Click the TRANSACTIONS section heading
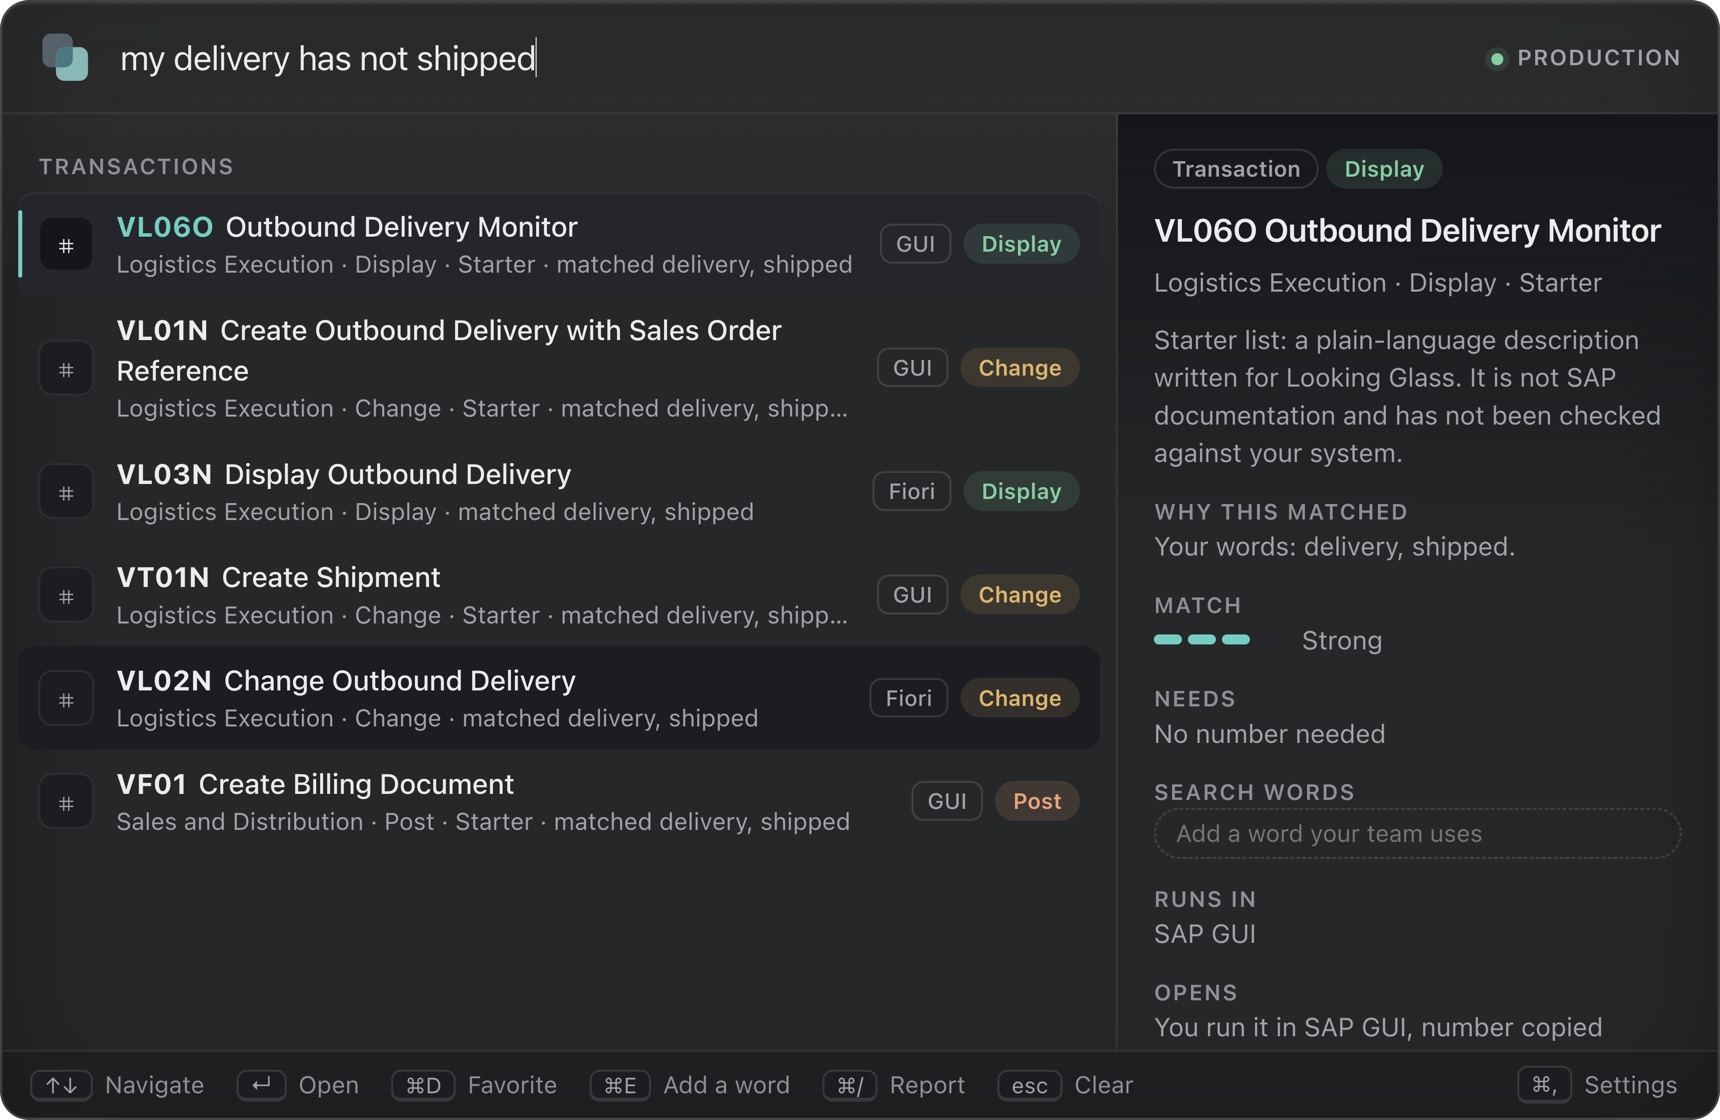Screen dimensions: 1720x1120 tap(136, 167)
